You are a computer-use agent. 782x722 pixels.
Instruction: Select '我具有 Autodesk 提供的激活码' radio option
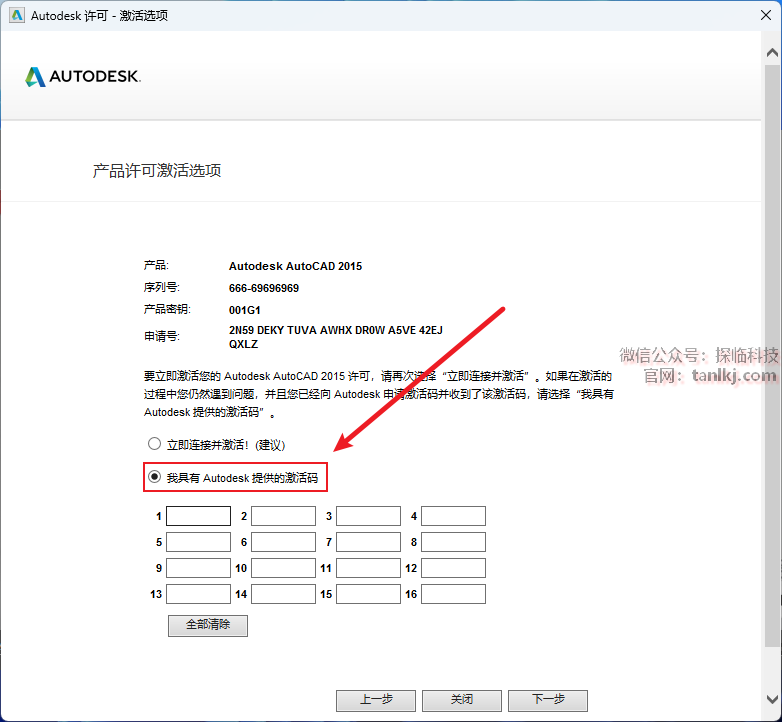pyautogui.click(x=154, y=477)
